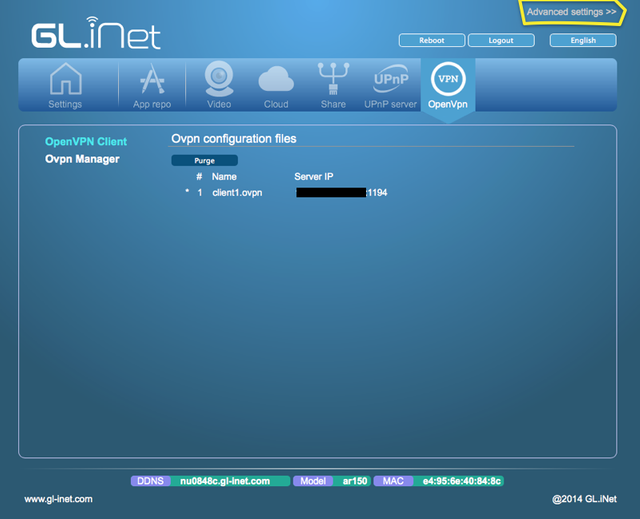Click the Reboot button
The height and width of the screenshot is (519, 640).
432,40
